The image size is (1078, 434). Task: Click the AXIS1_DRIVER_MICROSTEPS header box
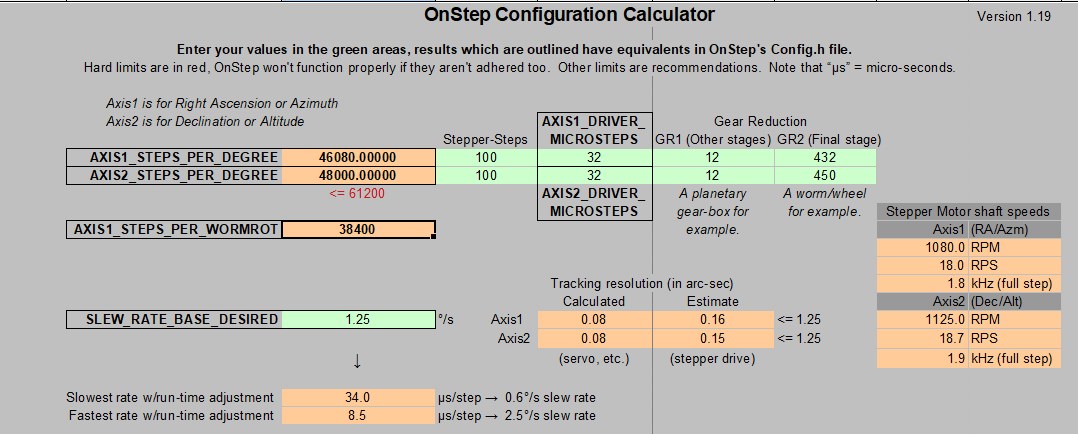click(x=594, y=130)
